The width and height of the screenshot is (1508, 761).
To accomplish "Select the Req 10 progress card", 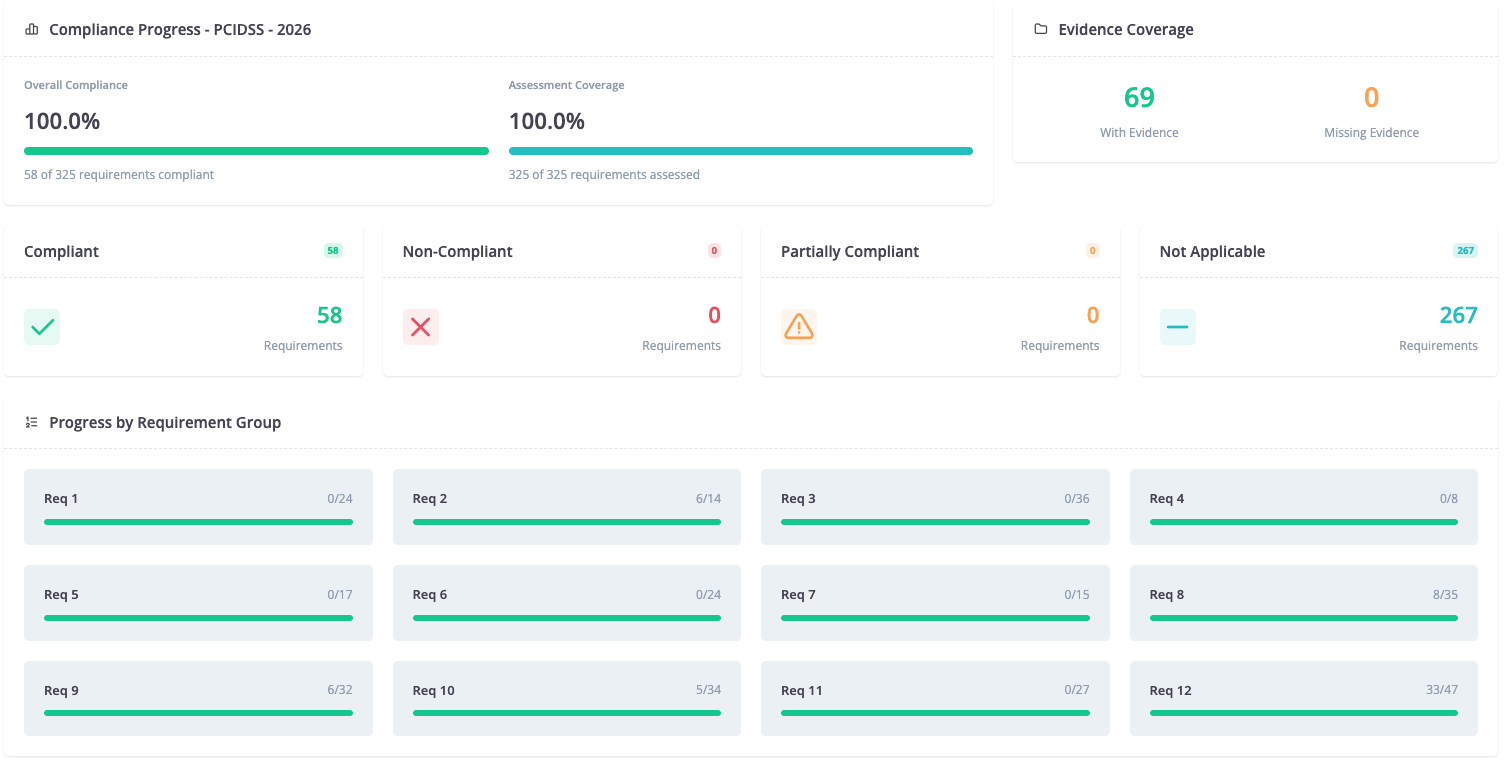I will (x=567, y=699).
